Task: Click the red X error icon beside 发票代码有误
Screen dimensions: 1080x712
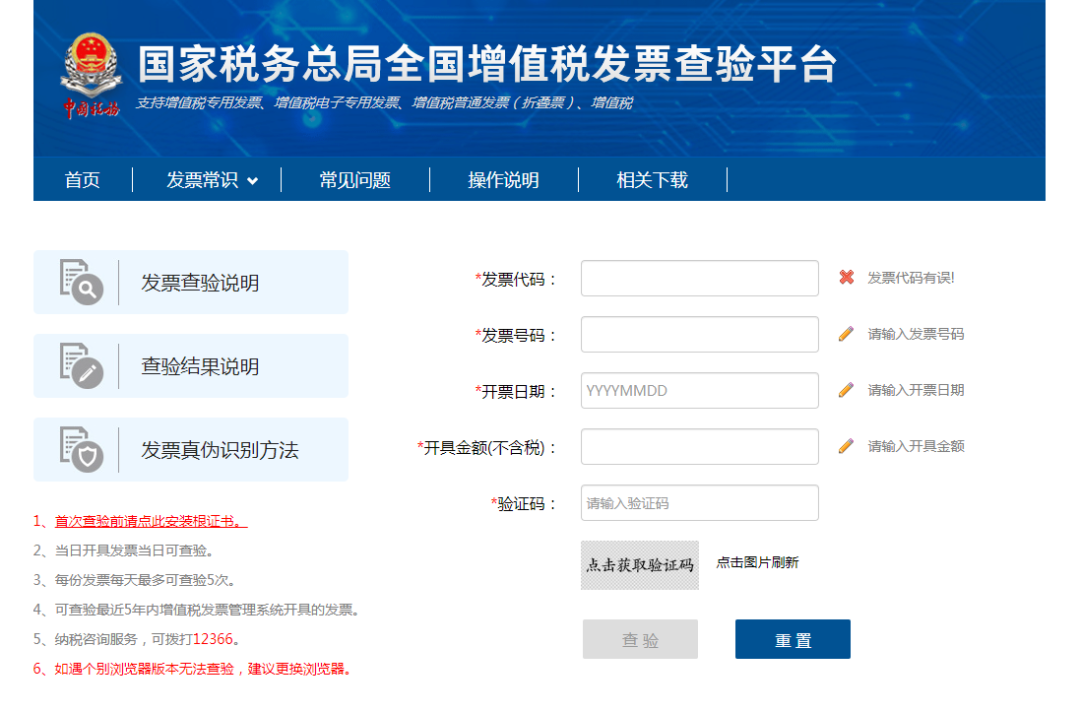Action: [x=847, y=278]
